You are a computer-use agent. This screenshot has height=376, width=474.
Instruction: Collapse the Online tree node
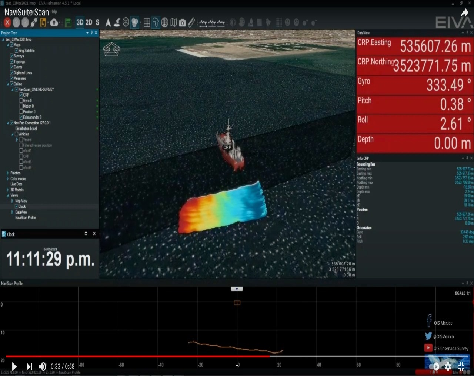coord(8,84)
